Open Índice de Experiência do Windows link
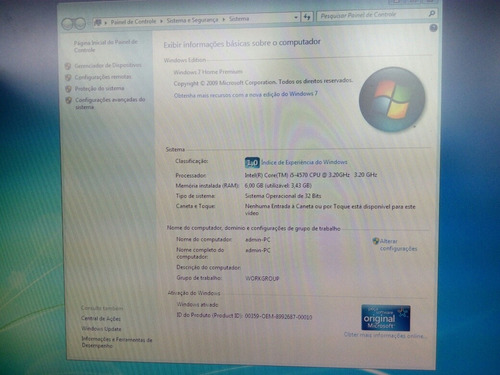The image size is (500, 375). click(x=304, y=162)
